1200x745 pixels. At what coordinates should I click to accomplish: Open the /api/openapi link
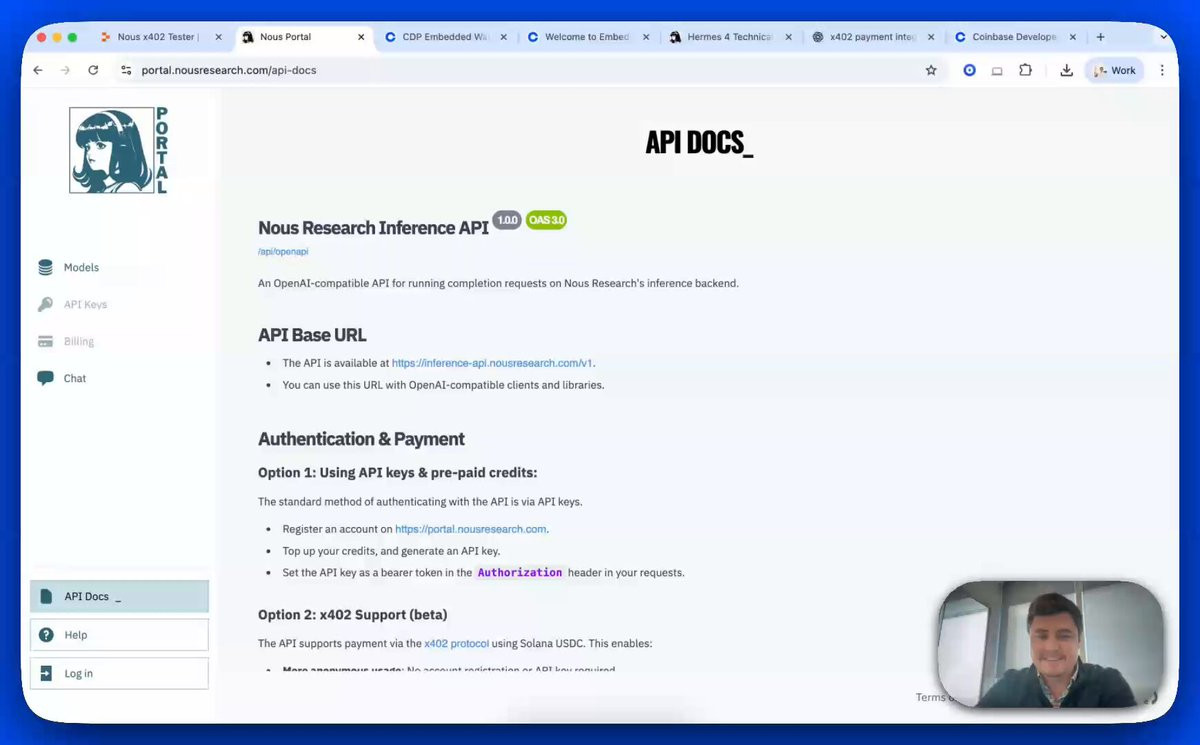[x=283, y=252]
